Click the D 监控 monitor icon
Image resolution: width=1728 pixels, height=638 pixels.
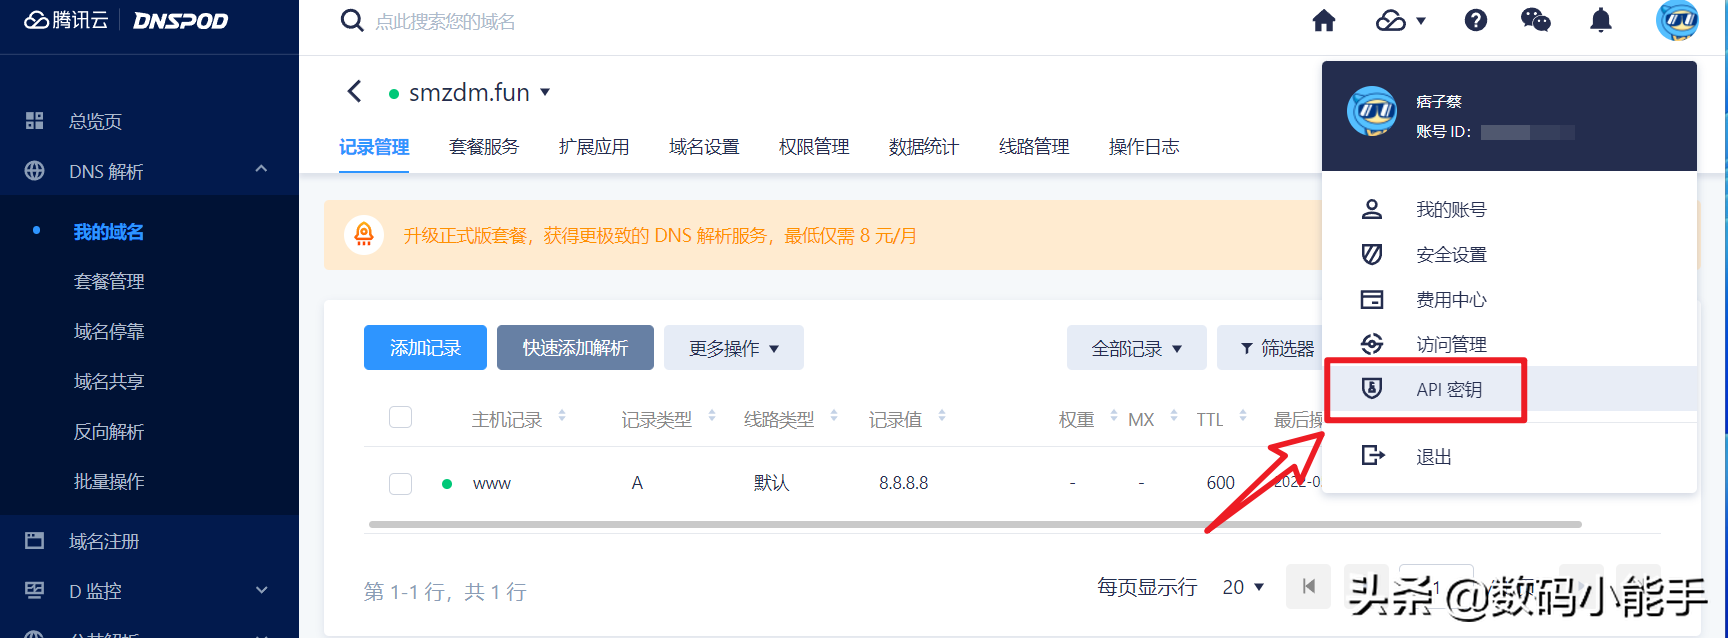tap(35, 590)
